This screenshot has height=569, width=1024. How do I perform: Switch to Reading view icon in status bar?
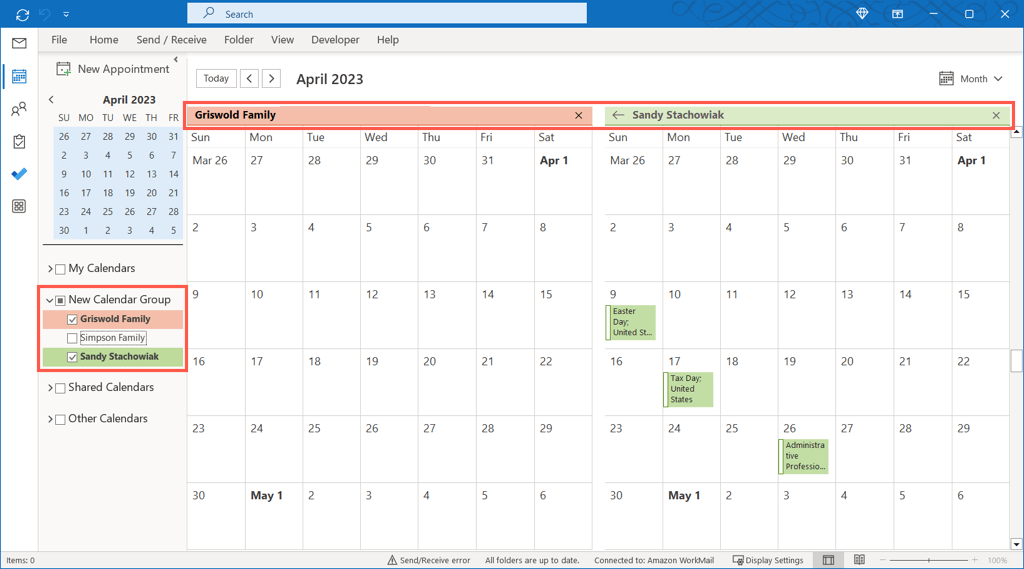(x=859, y=560)
